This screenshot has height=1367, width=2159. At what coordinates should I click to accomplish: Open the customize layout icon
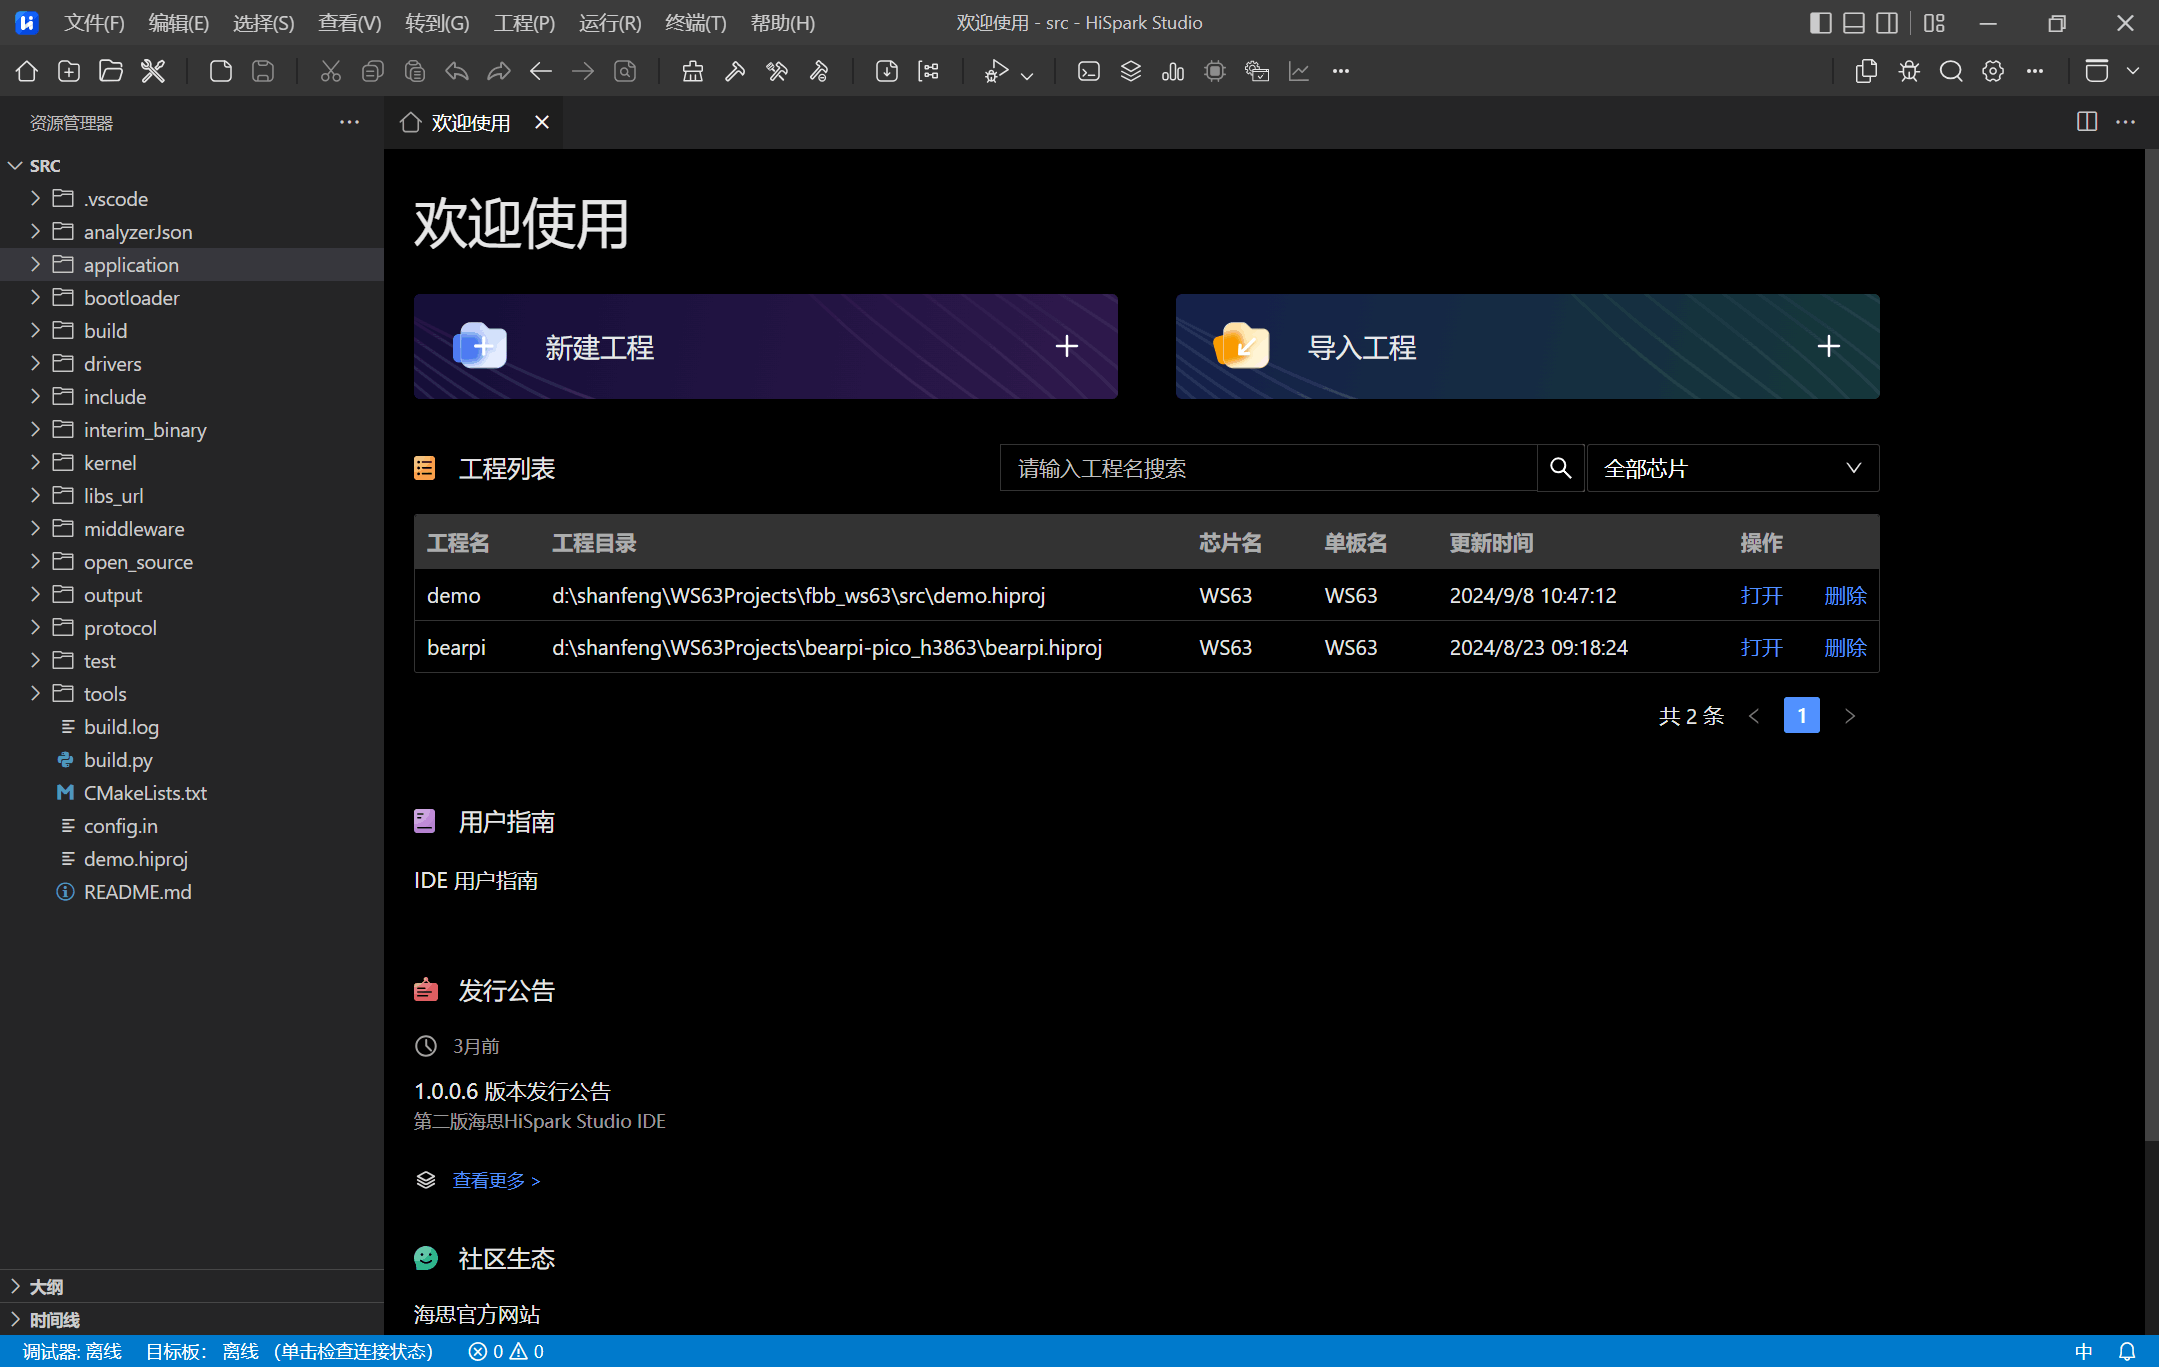1934,23
